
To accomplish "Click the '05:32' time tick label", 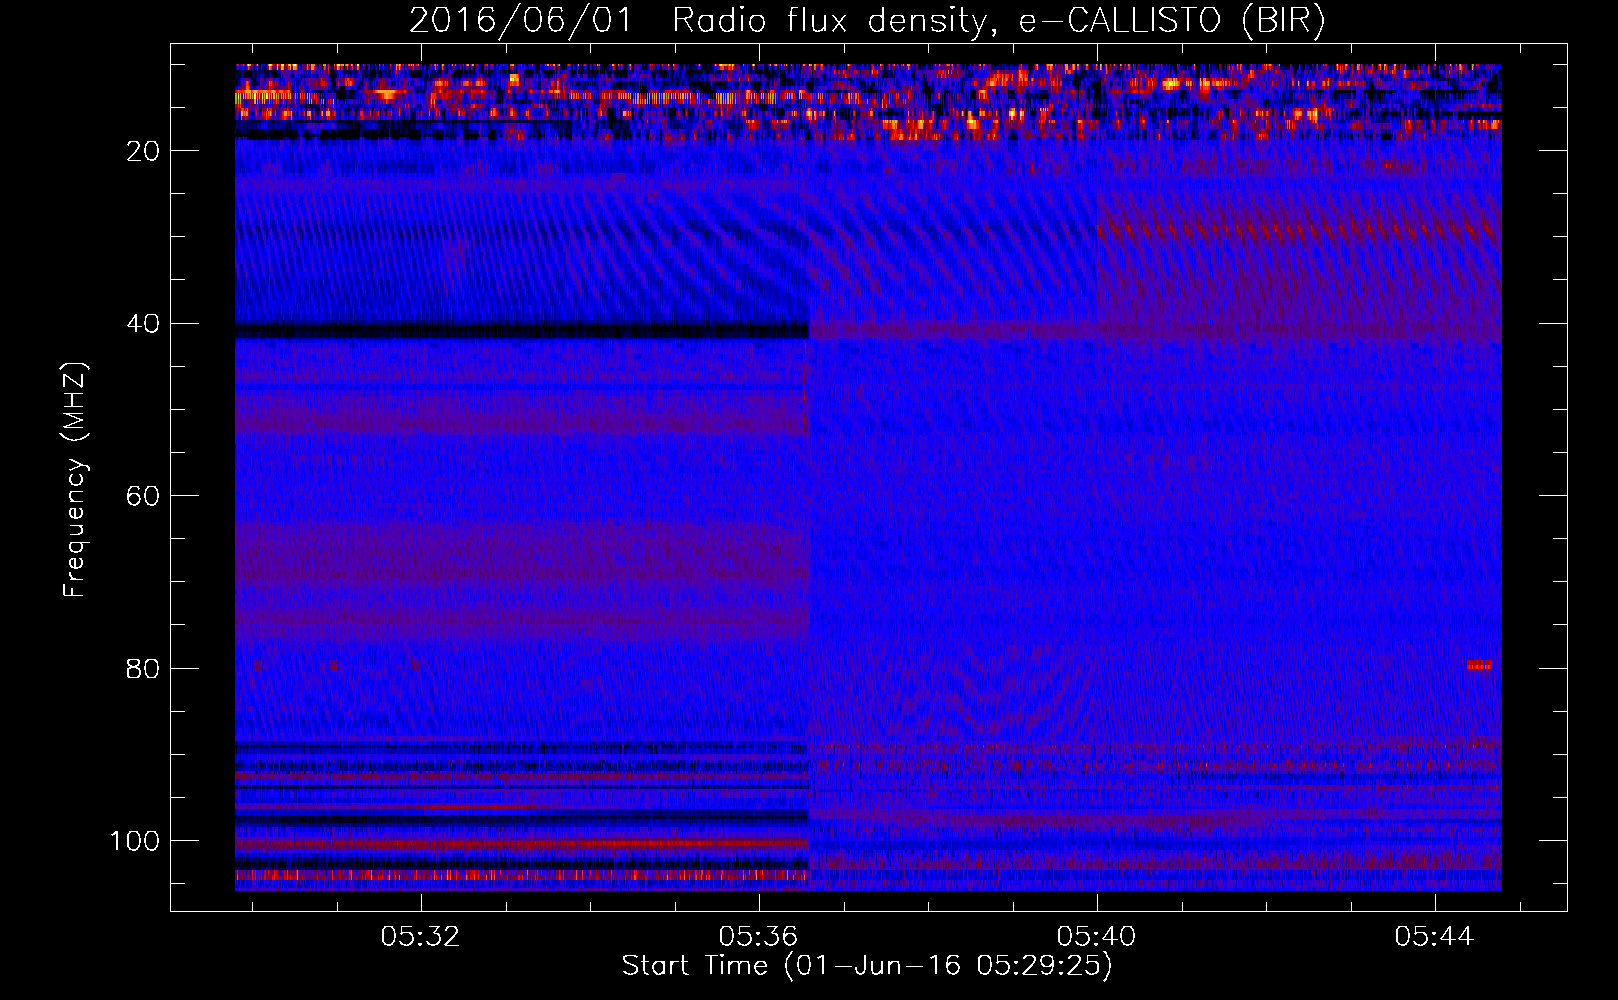I will [x=420, y=936].
